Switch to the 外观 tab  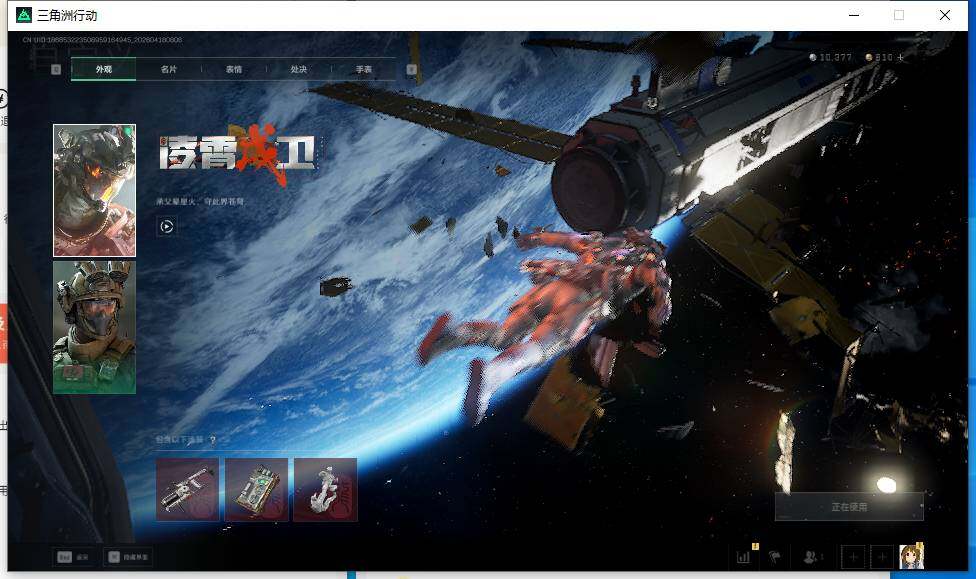(x=103, y=69)
